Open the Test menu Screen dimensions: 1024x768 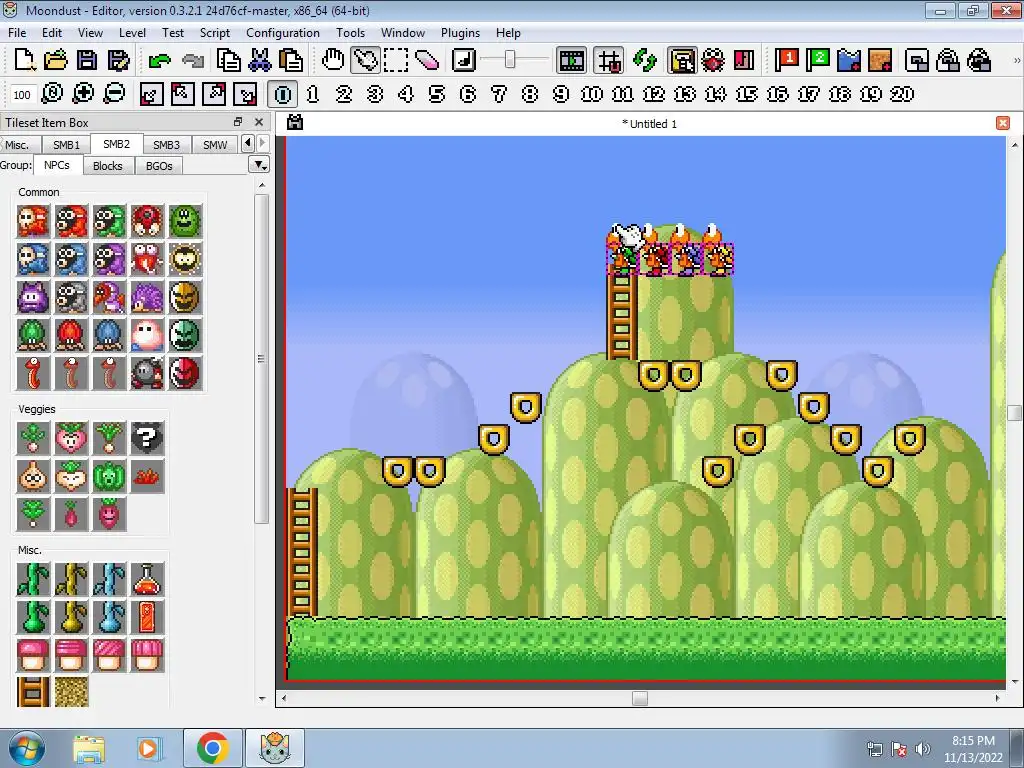coord(172,33)
